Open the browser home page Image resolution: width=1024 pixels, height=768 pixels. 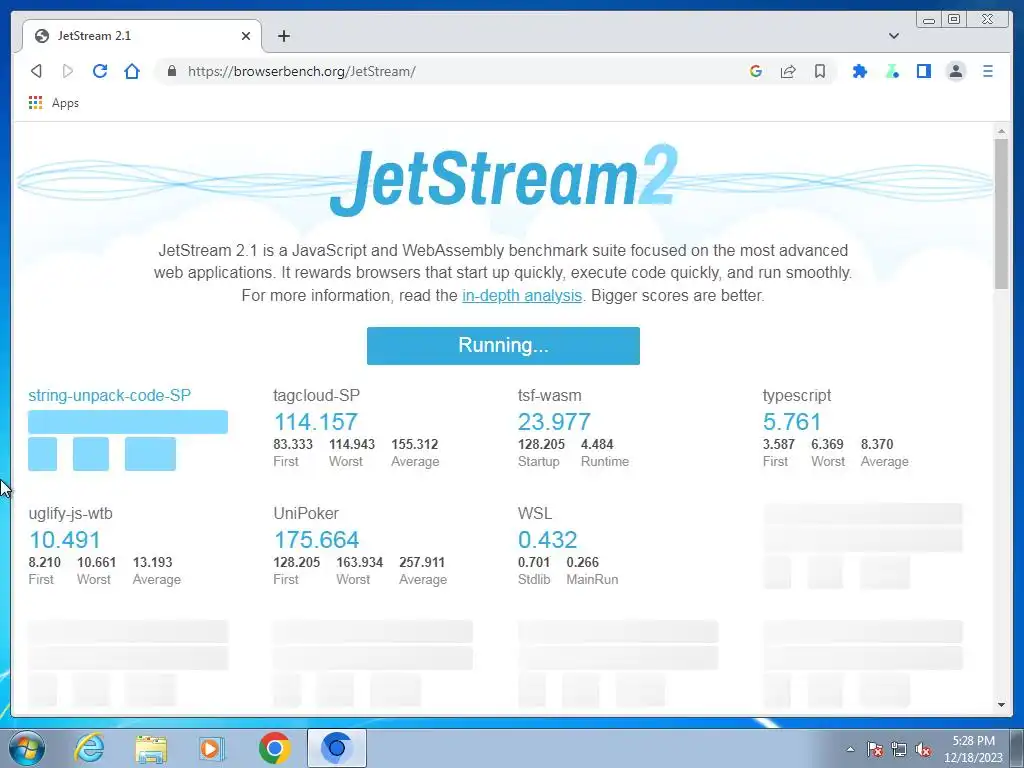click(132, 71)
